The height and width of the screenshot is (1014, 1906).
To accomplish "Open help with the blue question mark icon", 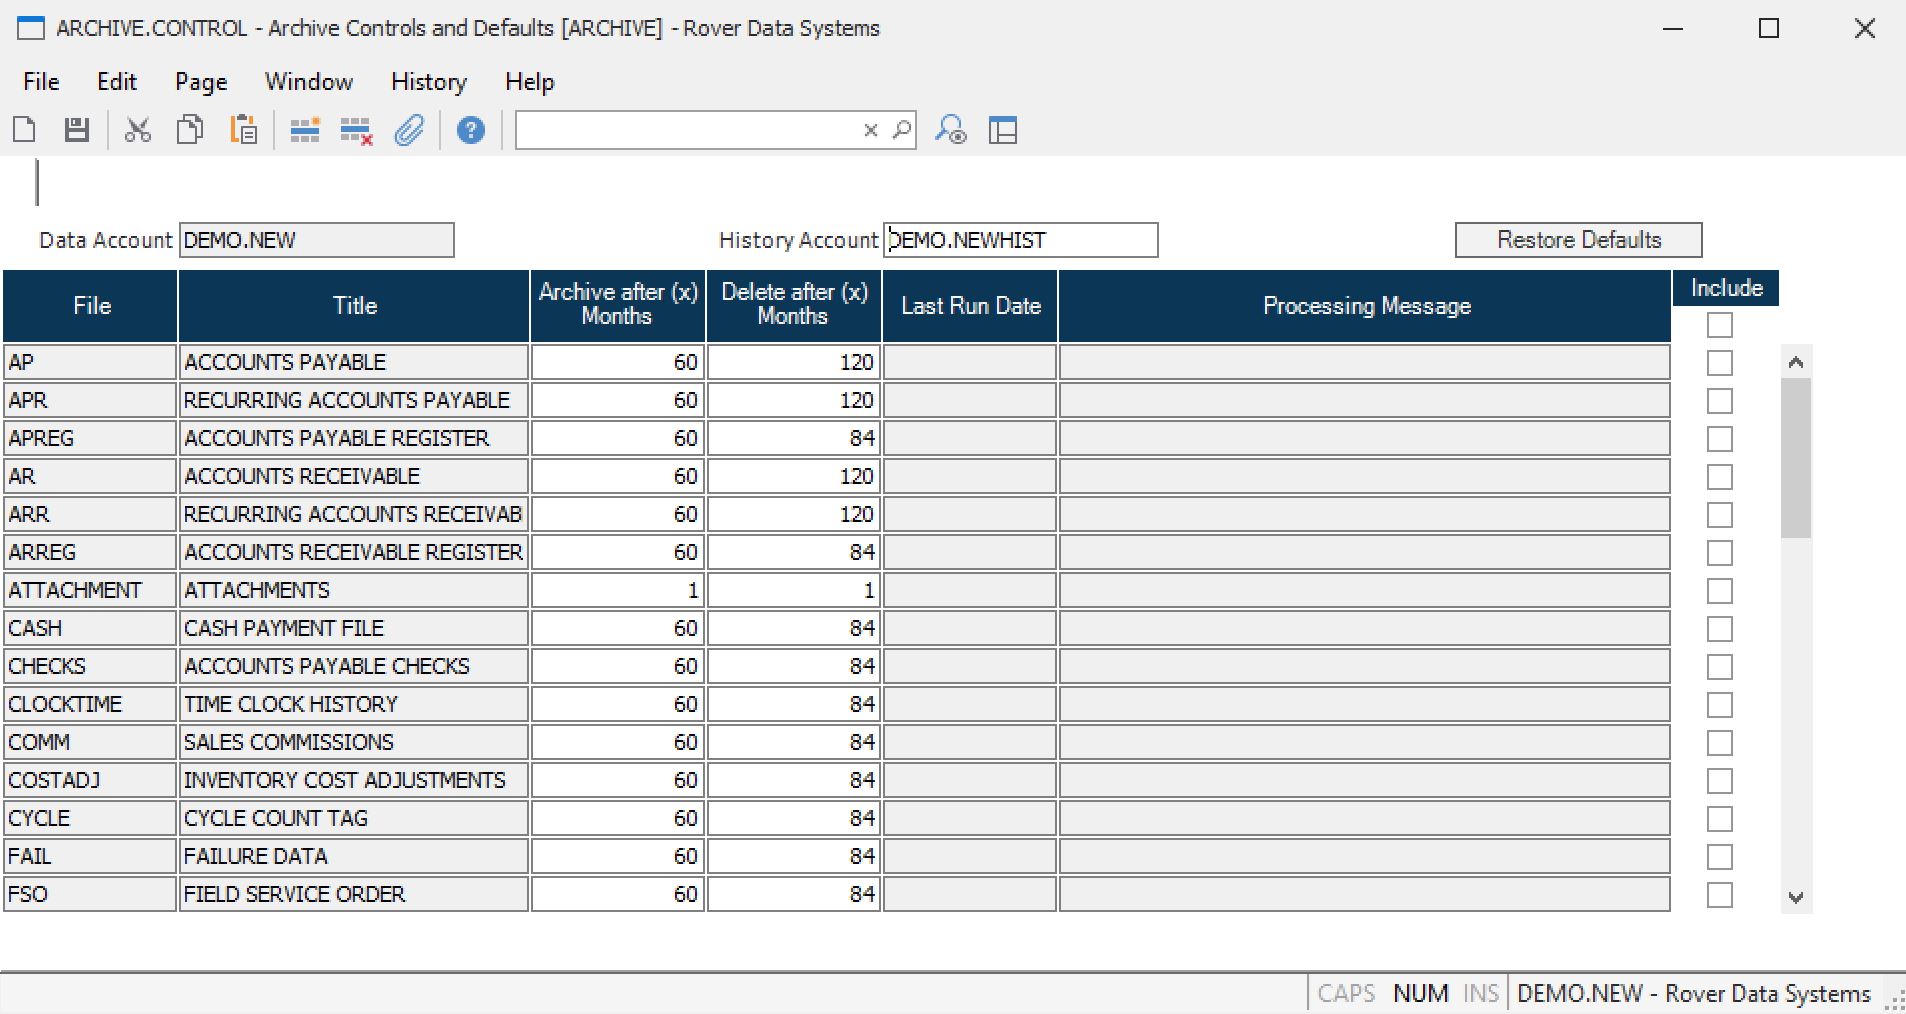I will [x=470, y=130].
